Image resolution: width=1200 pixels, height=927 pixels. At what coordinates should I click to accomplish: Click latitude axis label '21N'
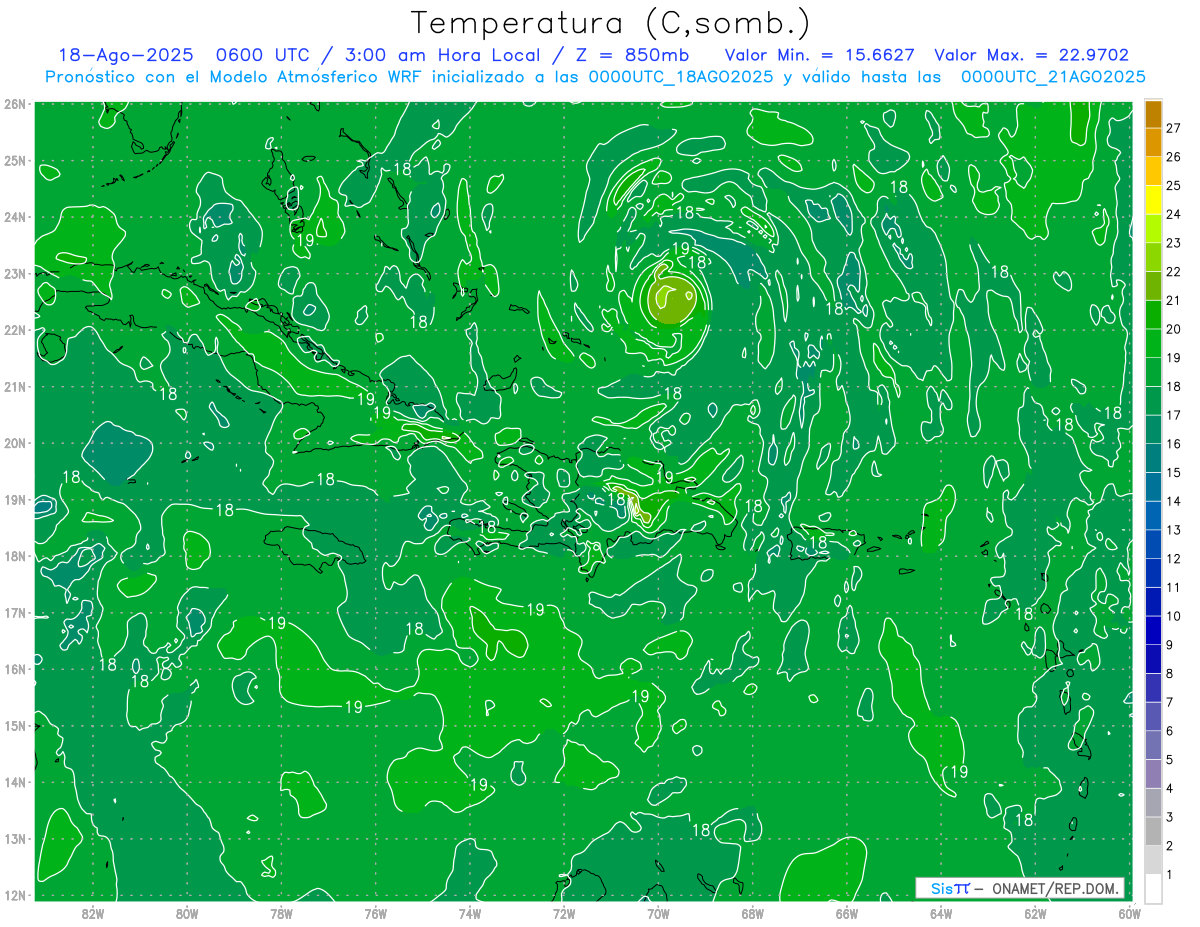(x=15, y=387)
